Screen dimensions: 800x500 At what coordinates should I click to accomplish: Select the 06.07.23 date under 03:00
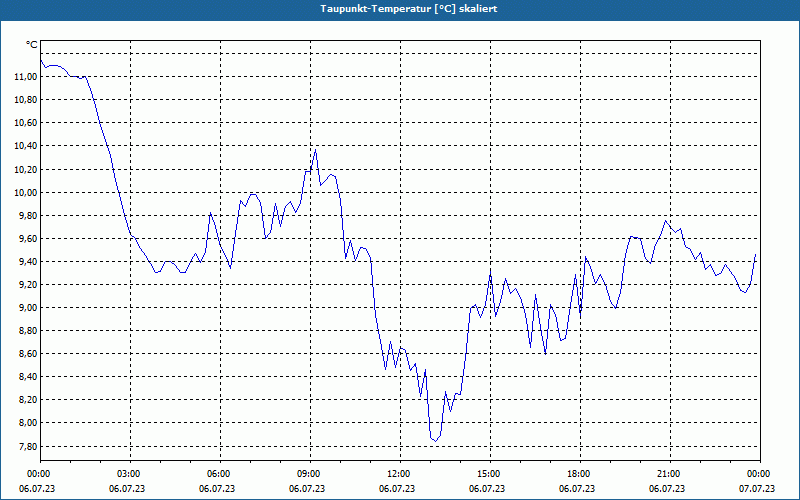(x=127, y=489)
